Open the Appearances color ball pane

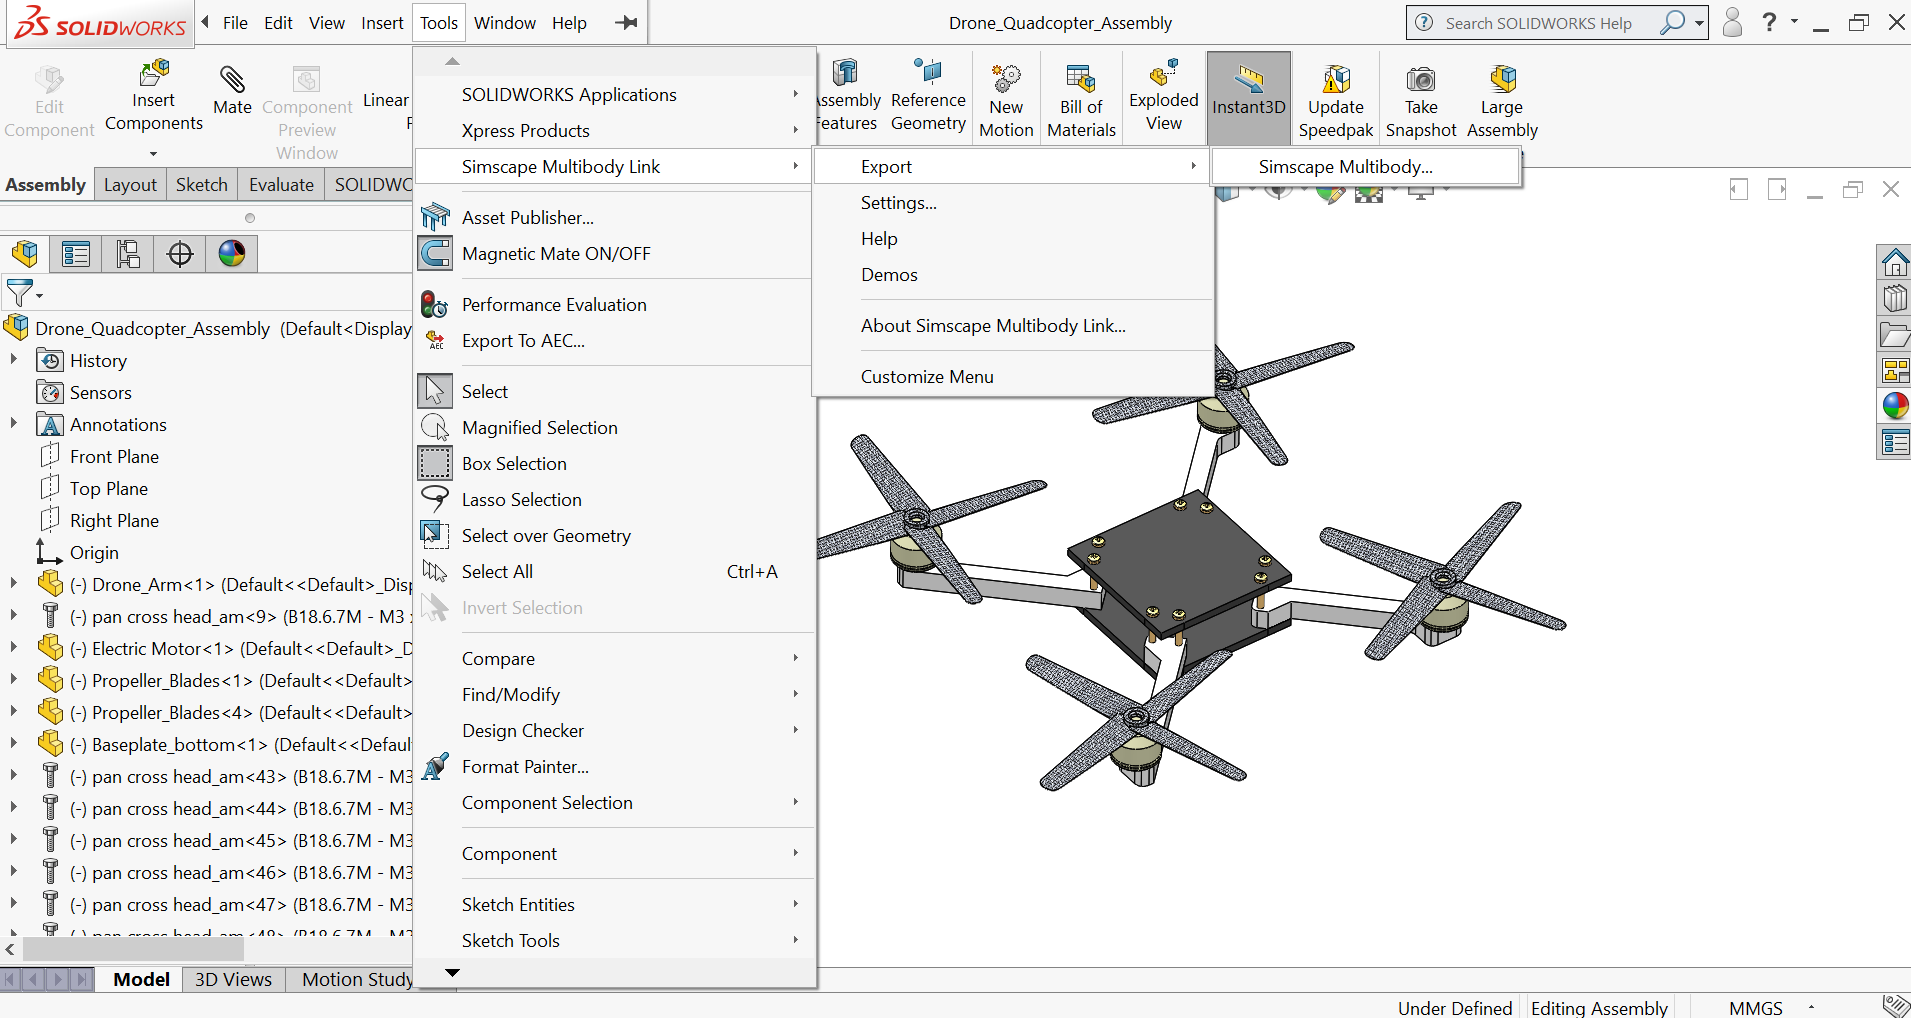(1894, 405)
